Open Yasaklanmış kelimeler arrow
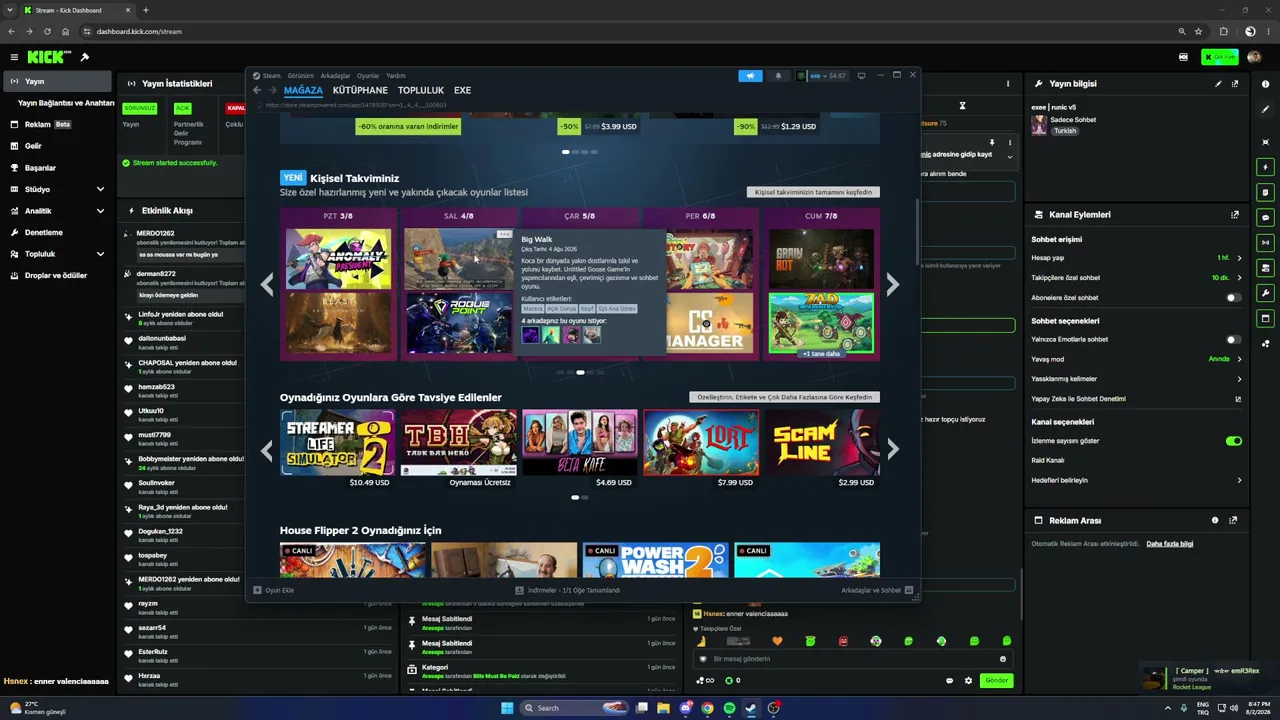The height and width of the screenshot is (720, 1280). click(1239, 379)
